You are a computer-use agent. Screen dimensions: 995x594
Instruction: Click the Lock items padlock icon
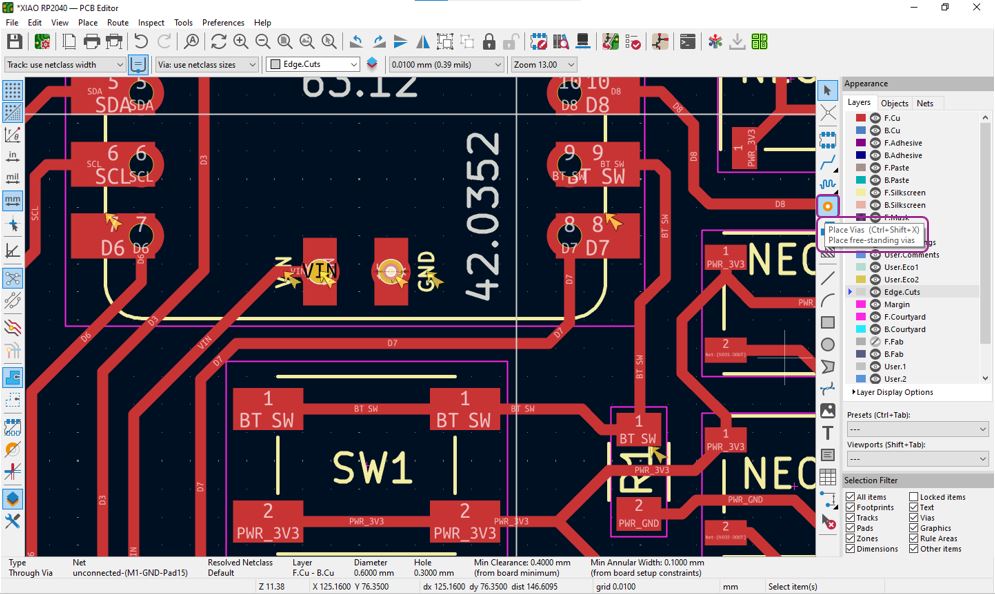point(489,42)
